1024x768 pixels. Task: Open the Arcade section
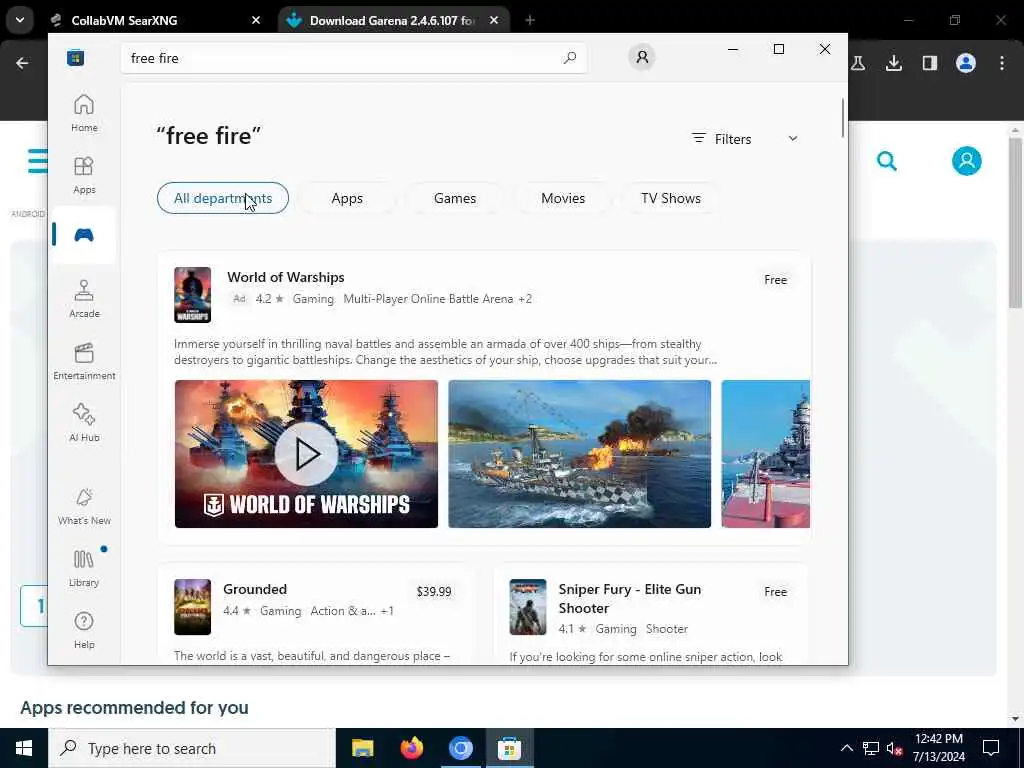click(84, 299)
